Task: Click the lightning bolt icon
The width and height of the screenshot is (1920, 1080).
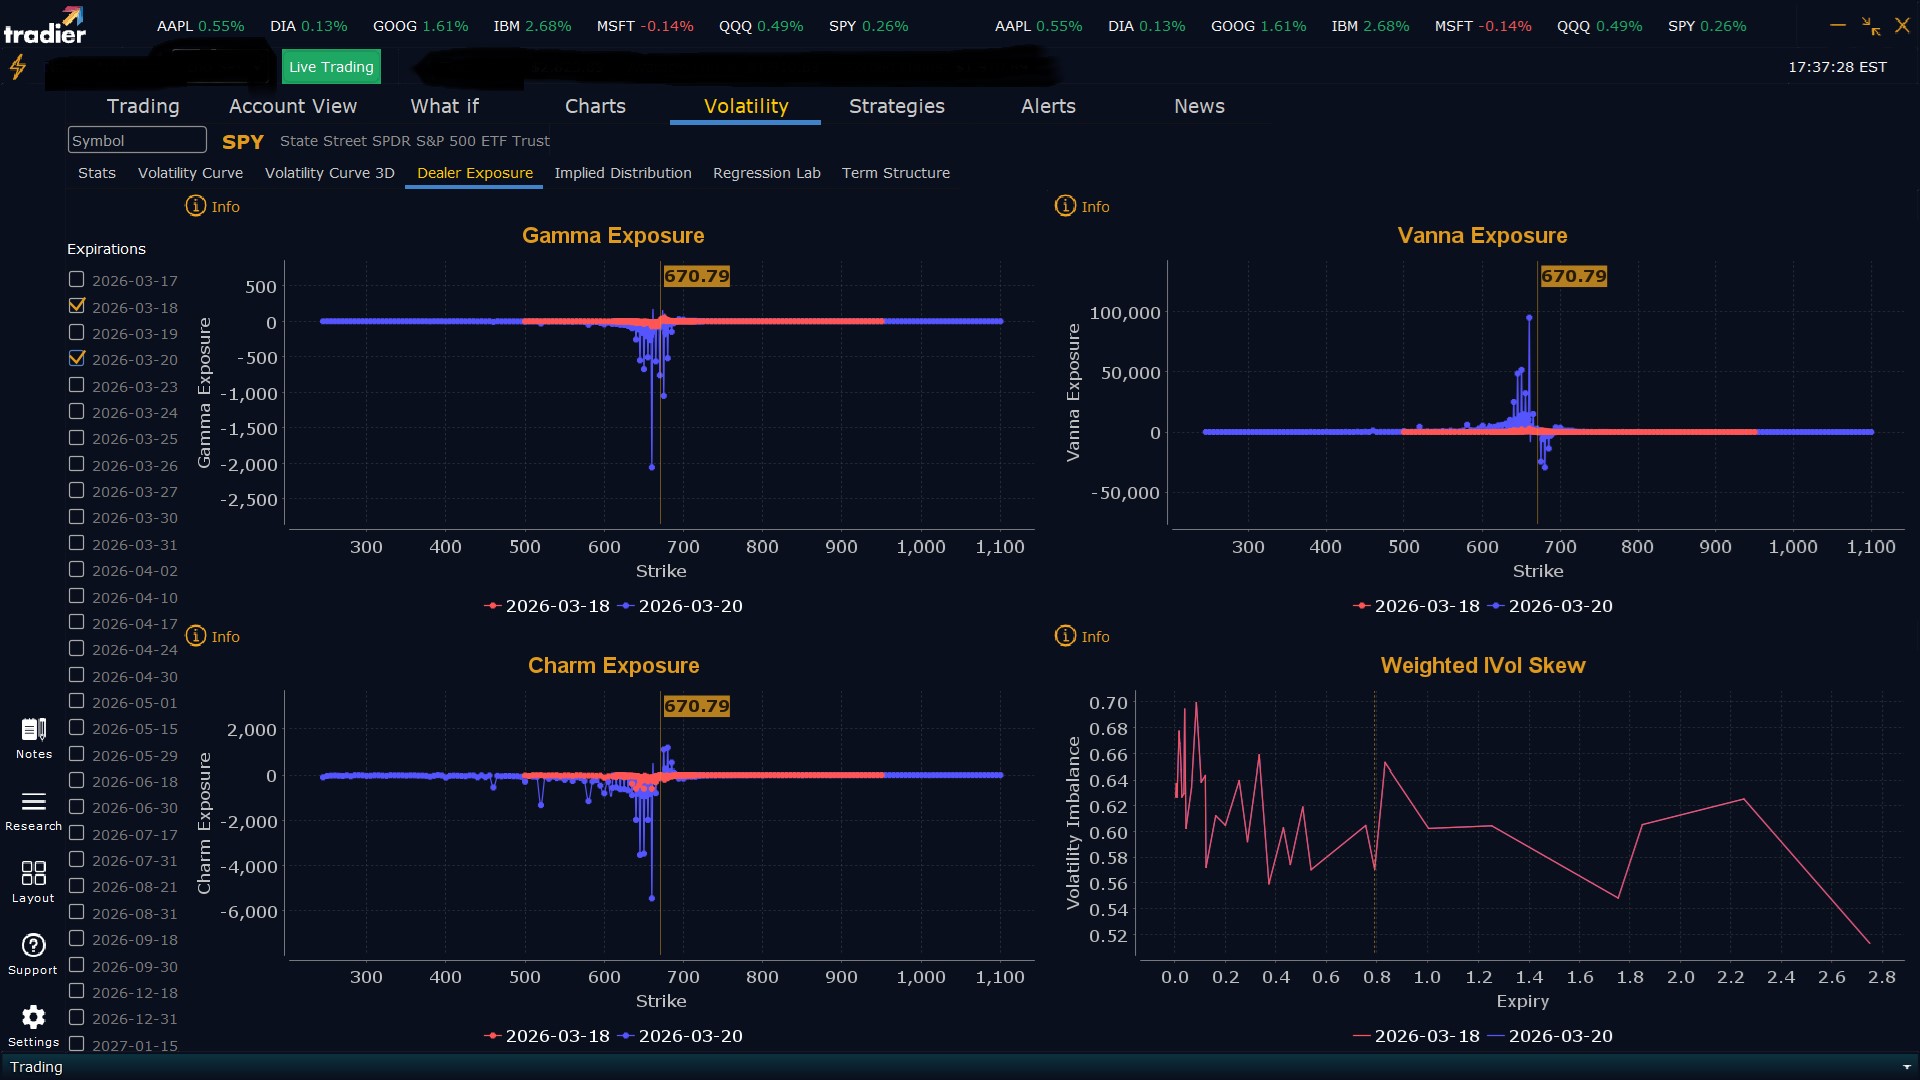Action: coord(18,67)
